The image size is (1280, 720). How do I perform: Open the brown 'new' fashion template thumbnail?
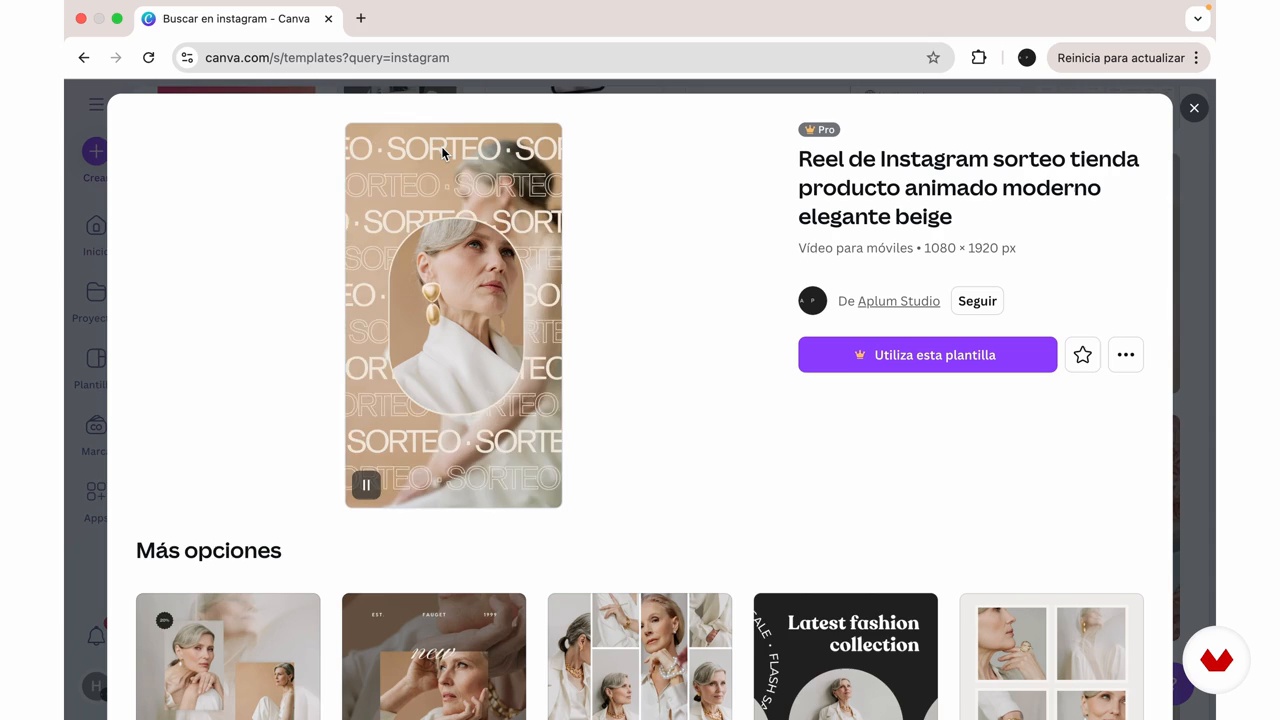click(x=434, y=656)
